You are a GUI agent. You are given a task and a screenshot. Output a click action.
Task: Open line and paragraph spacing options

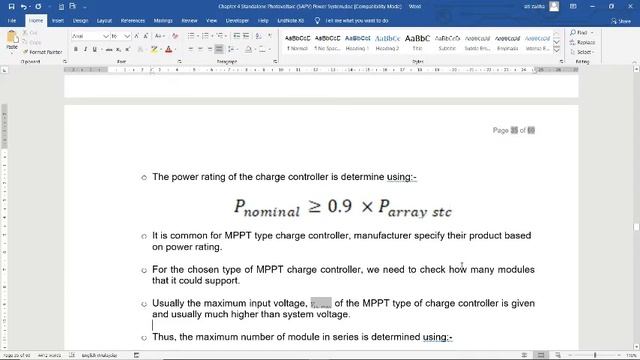[232, 49]
